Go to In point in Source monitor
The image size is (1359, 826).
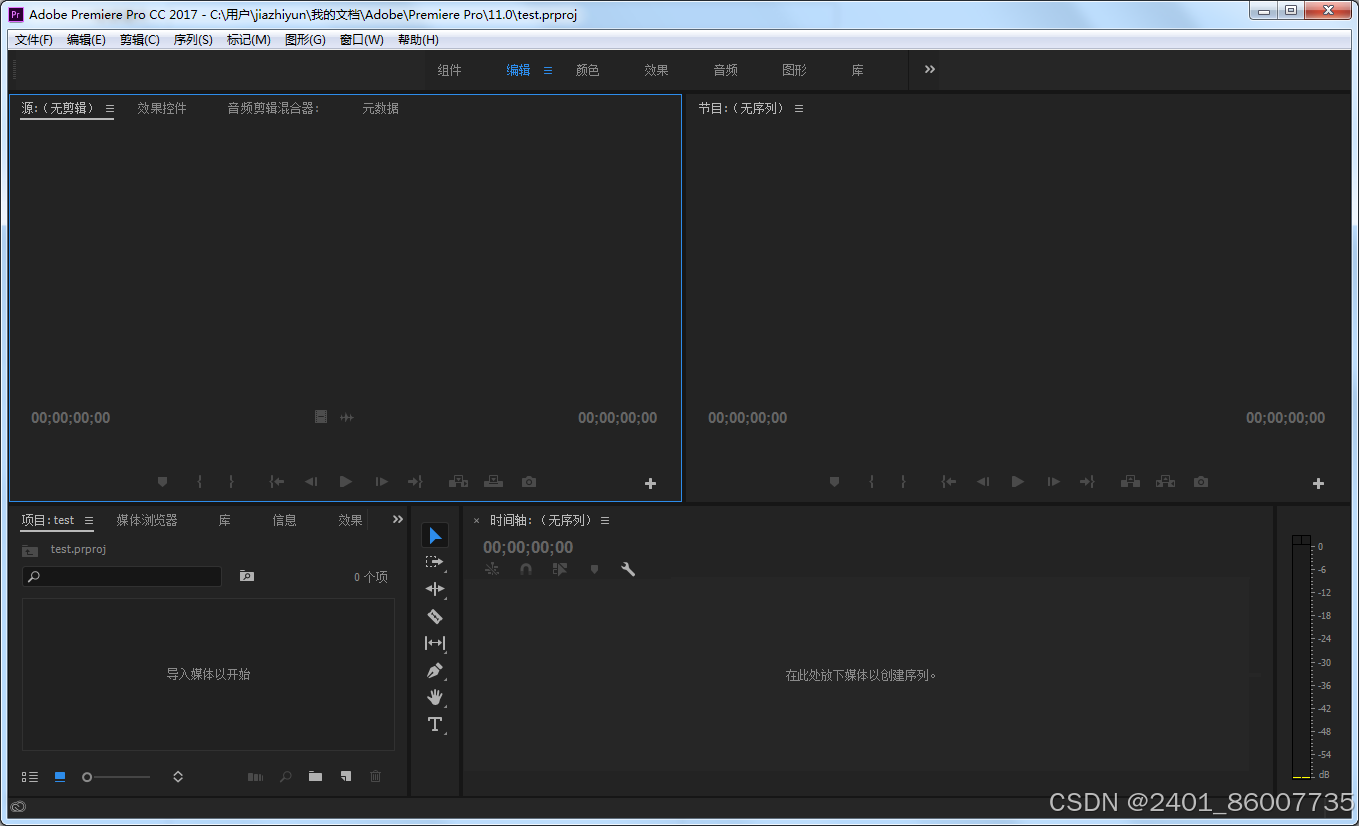pos(277,482)
